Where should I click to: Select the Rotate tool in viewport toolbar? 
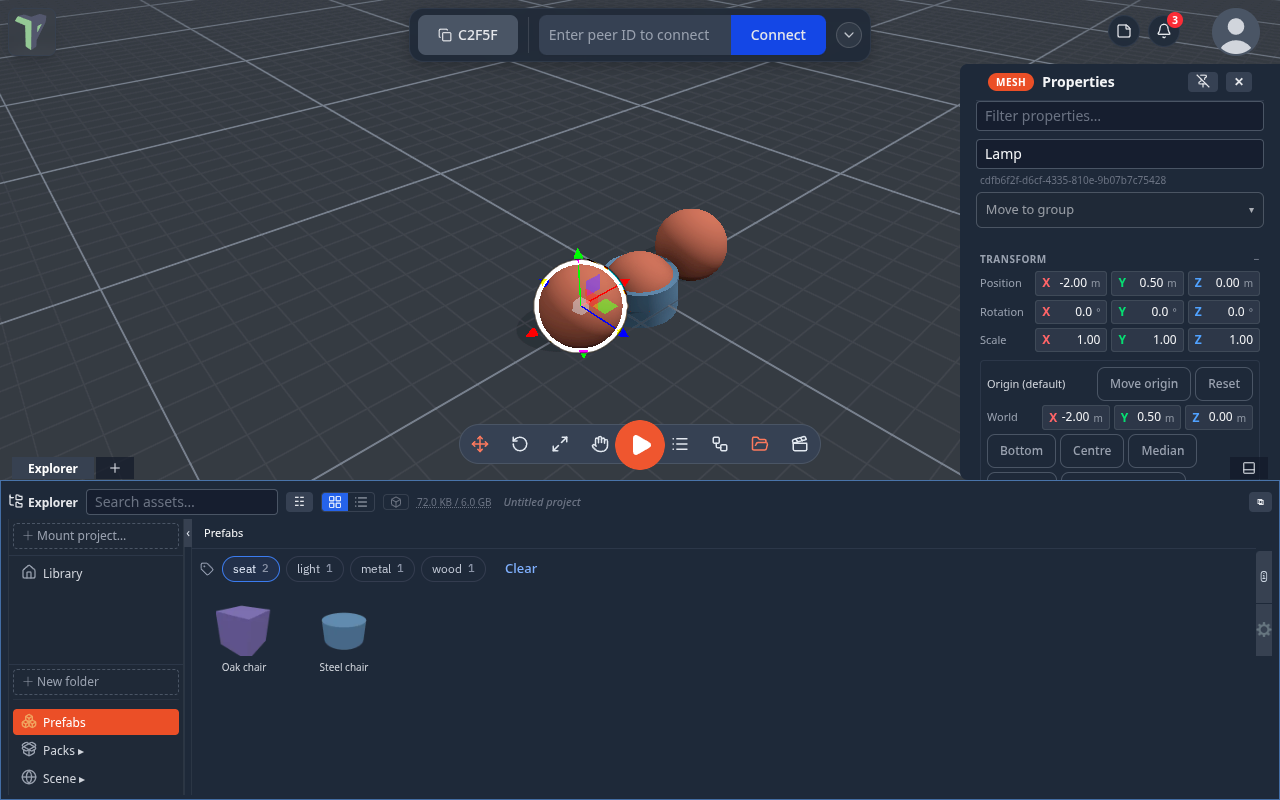[520, 444]
